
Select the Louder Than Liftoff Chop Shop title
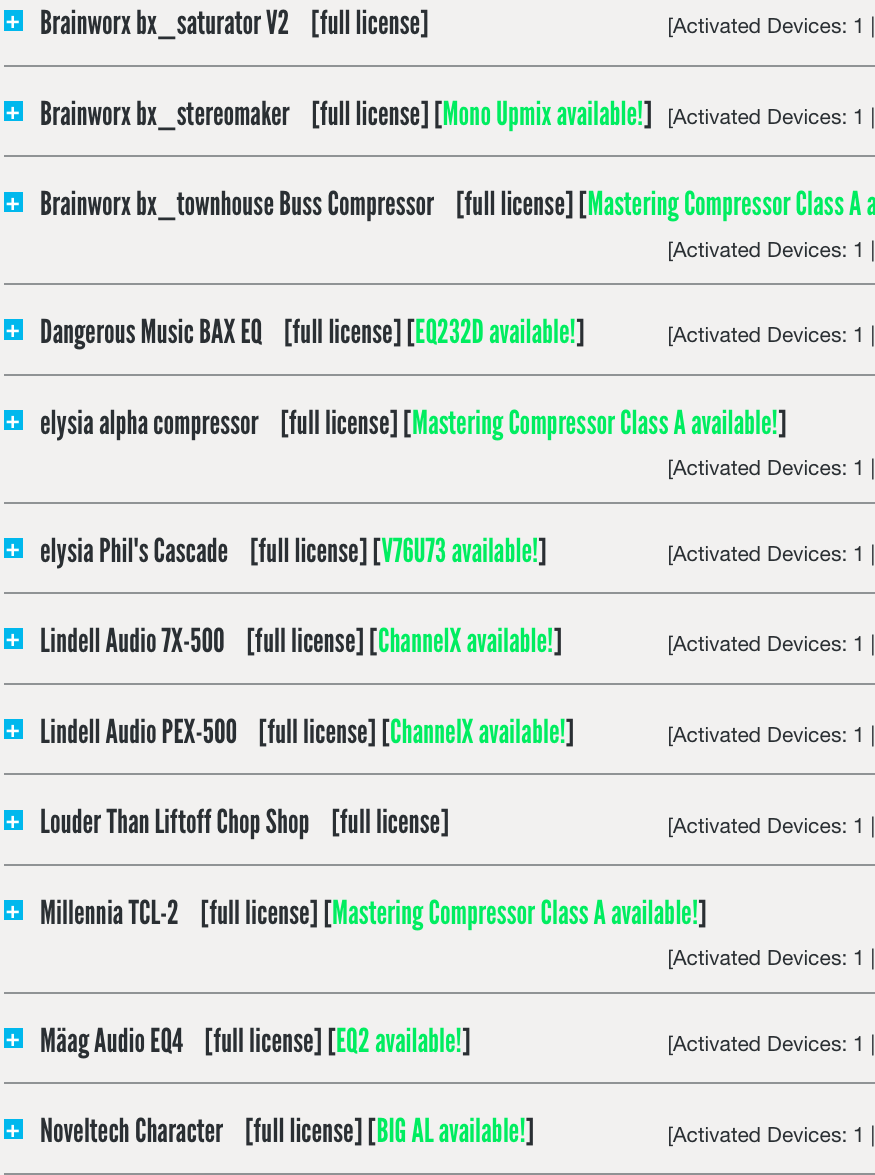click(175, 823)
